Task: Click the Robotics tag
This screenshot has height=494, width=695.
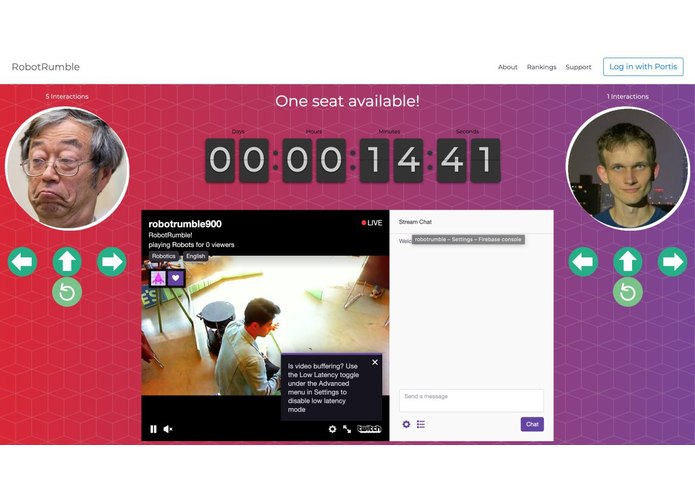Action: click(x=164, y=256)
